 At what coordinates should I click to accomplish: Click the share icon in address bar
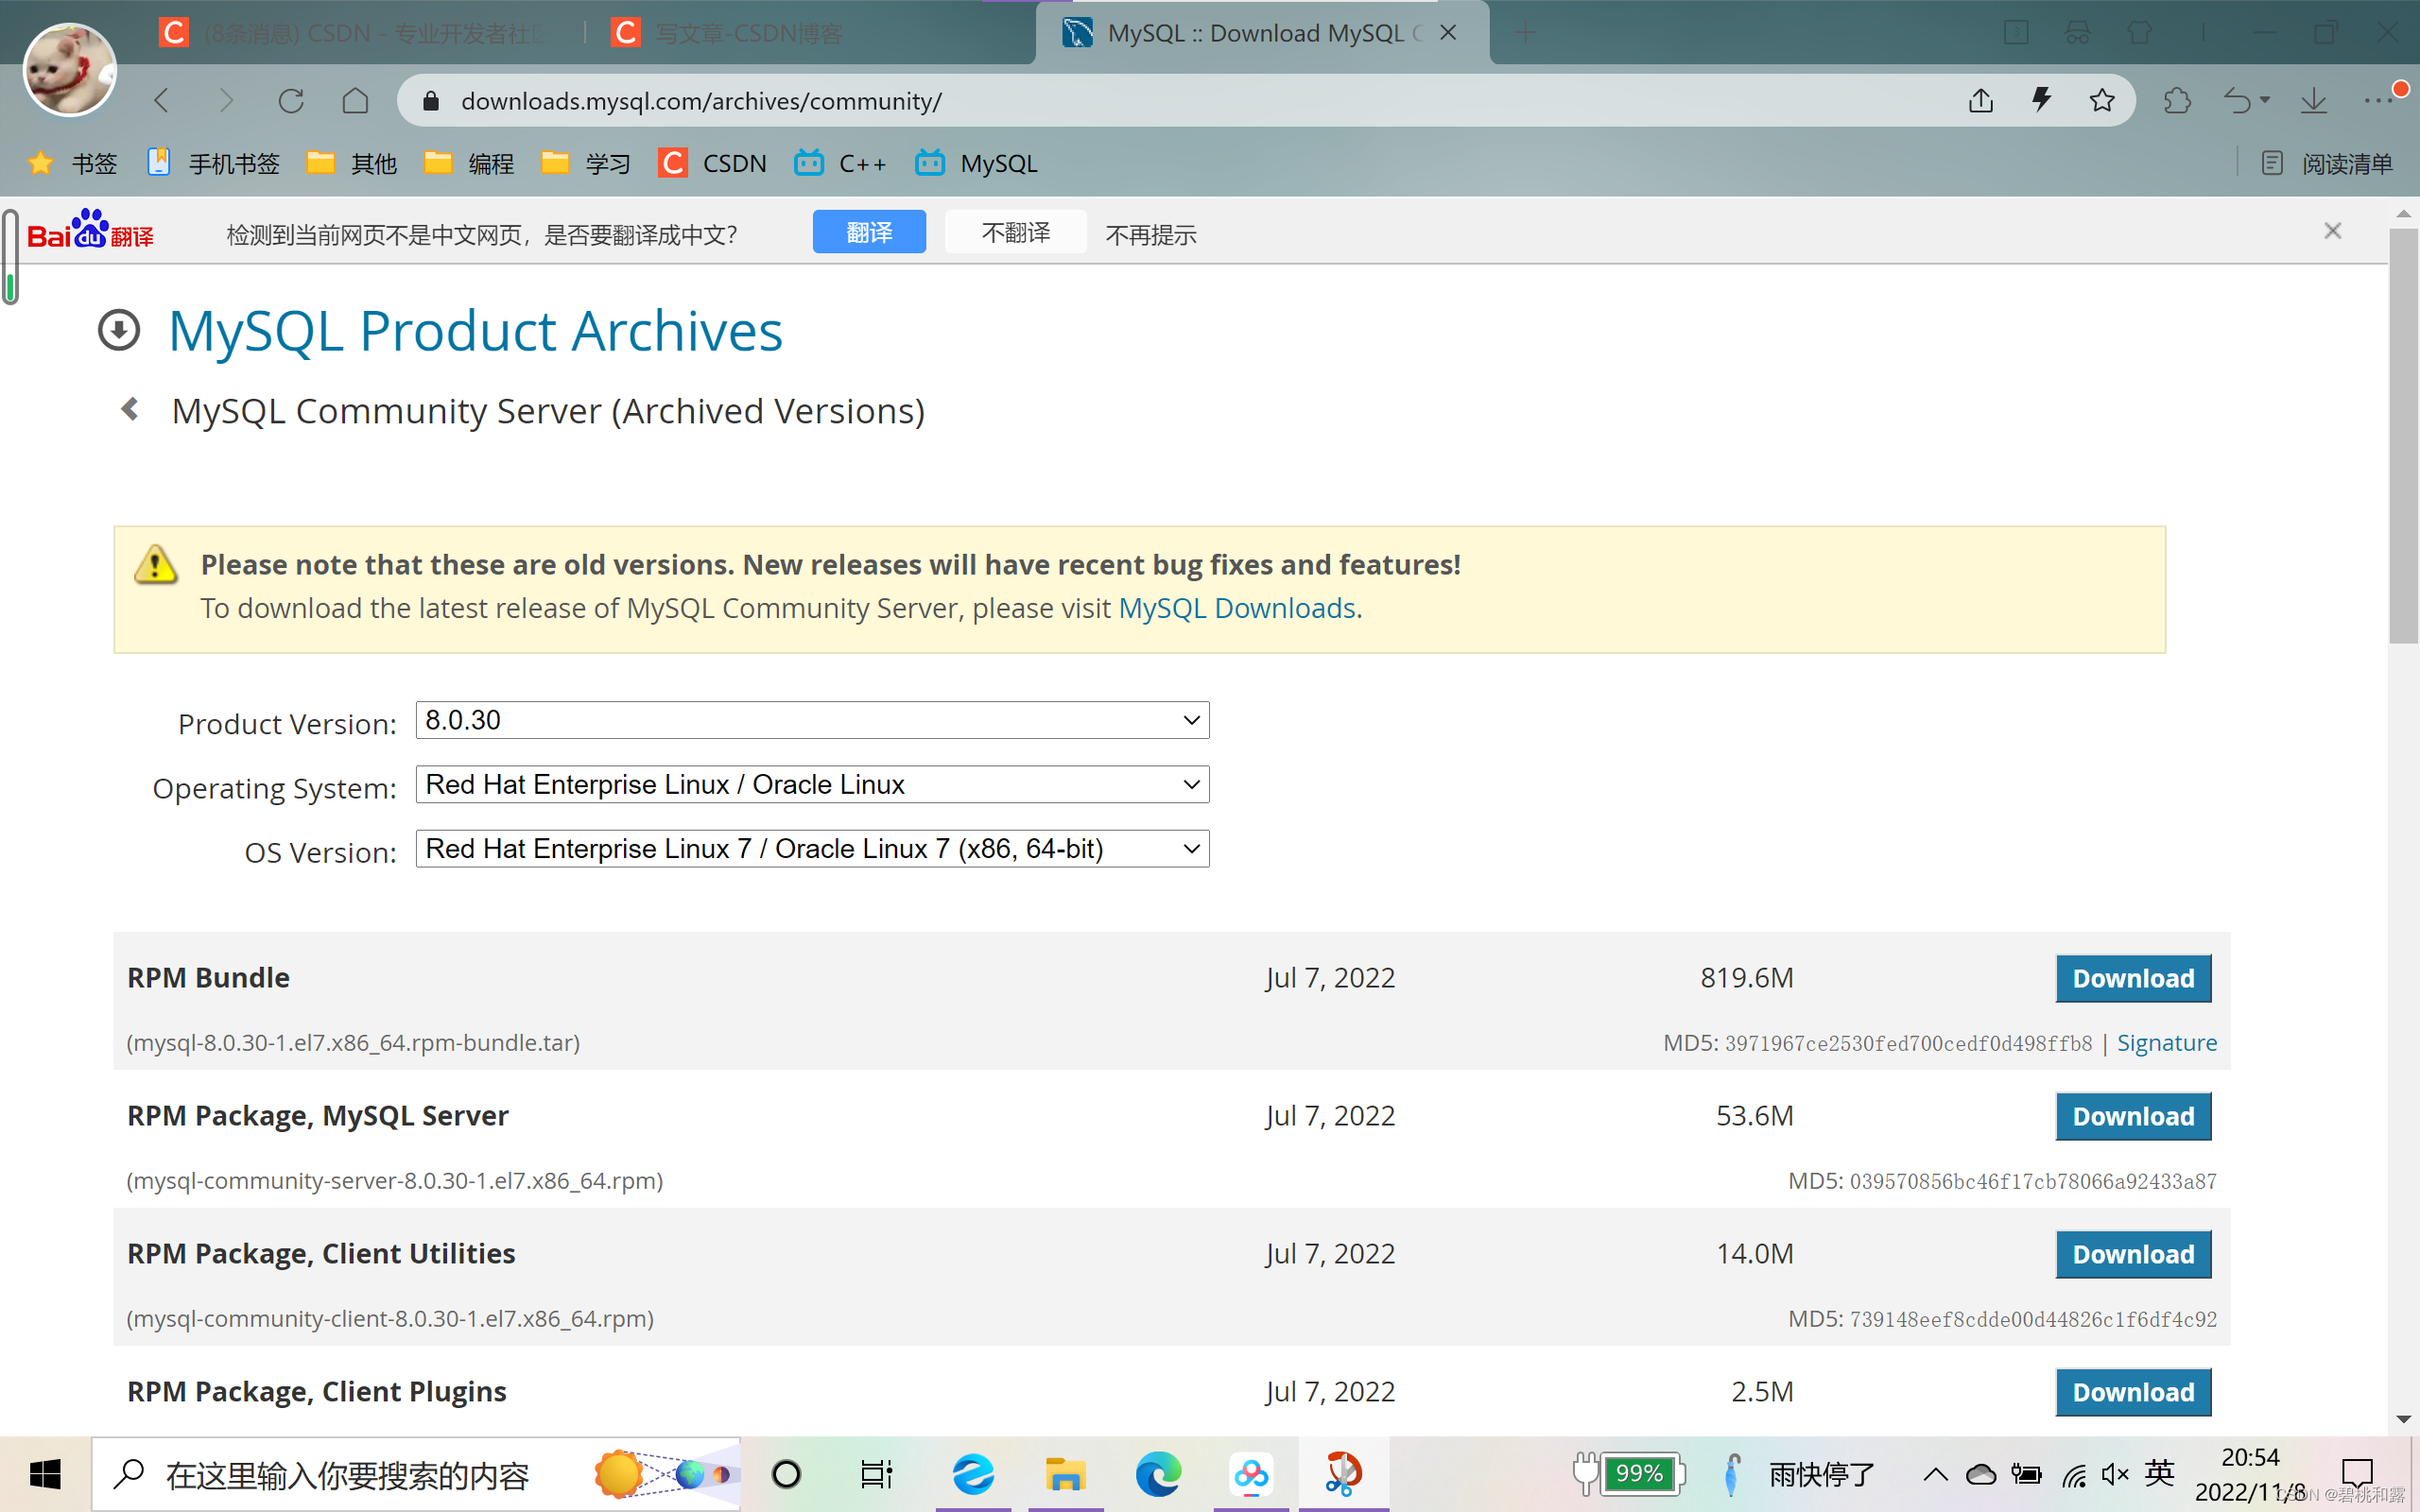[x=1981, y=101]
